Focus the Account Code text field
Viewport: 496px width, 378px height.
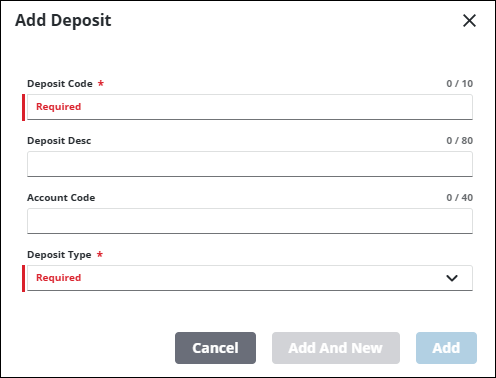pos(250,221)
